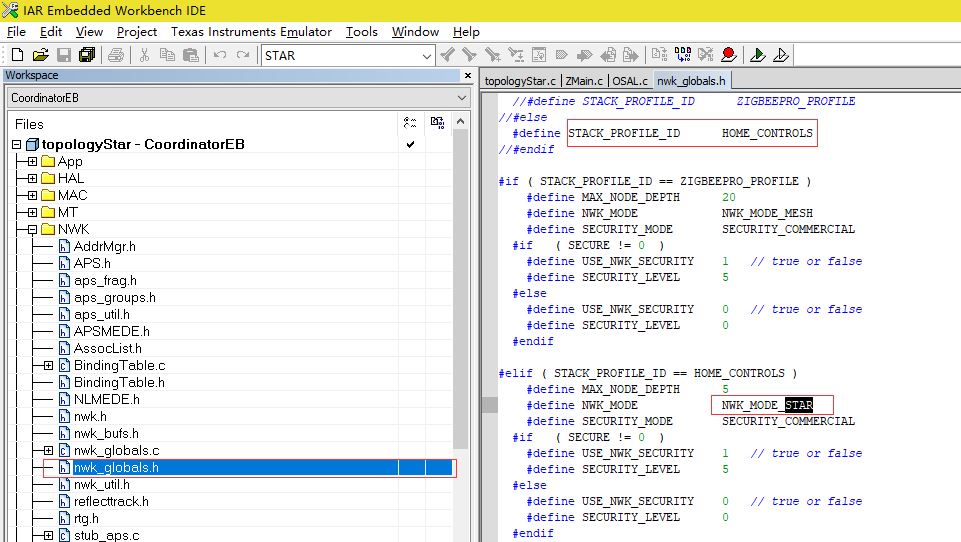The image size is (961, 542).
Task: Switch to the ZMain.c editor tab
Action: tap(584, 81)
